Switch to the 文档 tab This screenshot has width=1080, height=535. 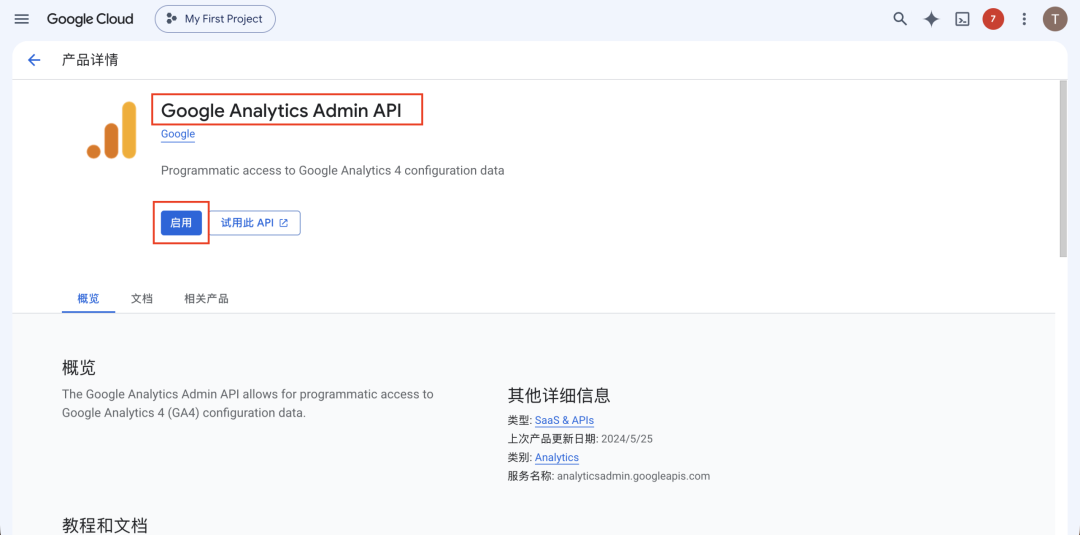pos(142,299)
